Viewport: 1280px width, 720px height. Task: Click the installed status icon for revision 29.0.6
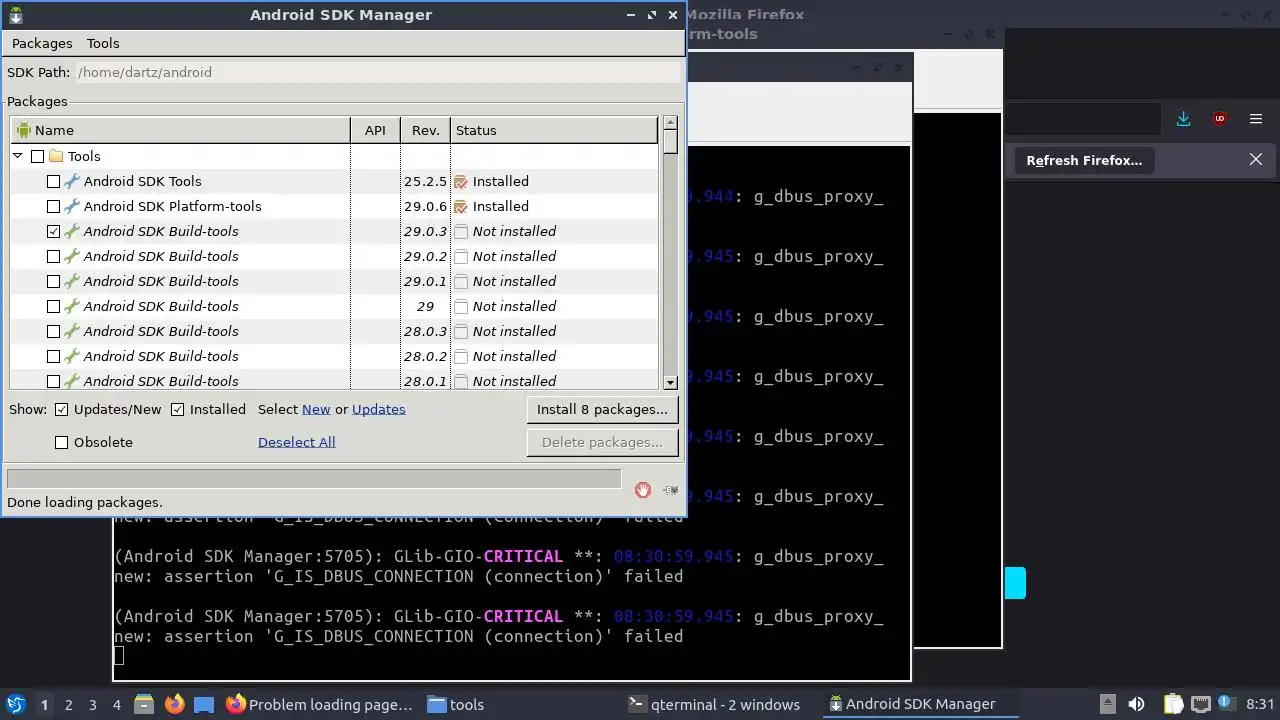pos(461,206)
